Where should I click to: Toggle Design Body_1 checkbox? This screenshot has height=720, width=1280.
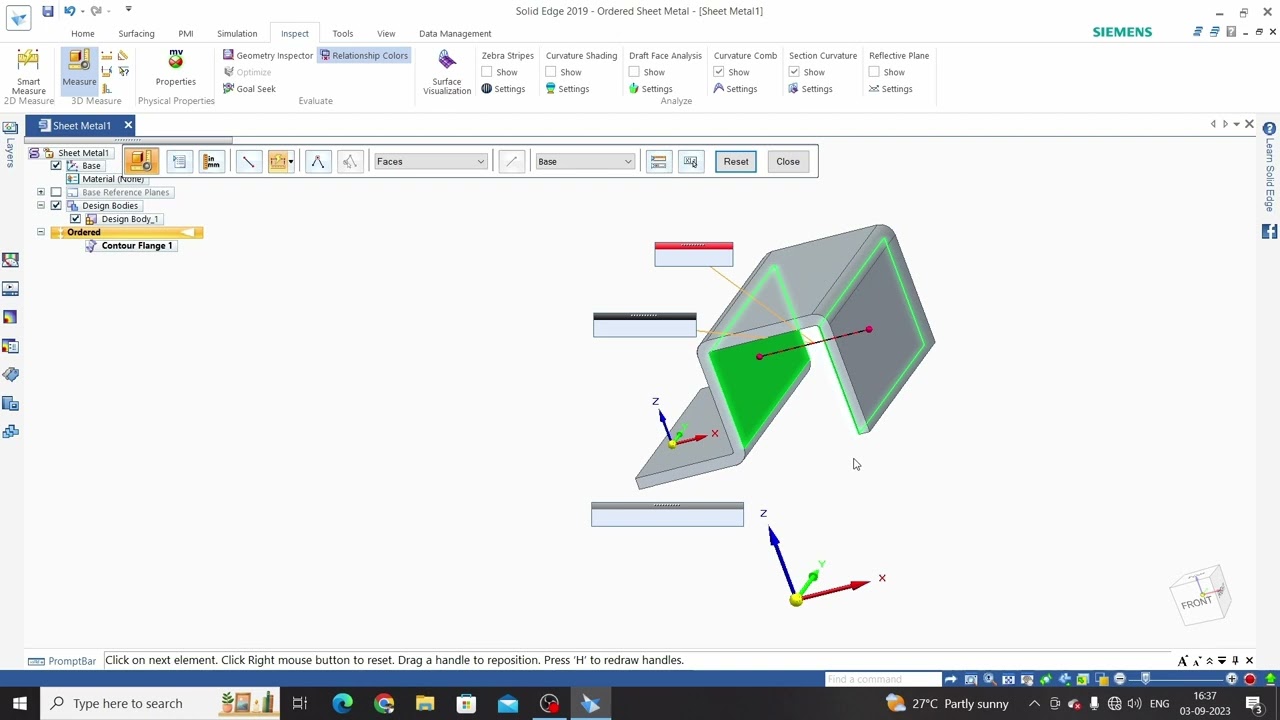click(x=75, y=218)
